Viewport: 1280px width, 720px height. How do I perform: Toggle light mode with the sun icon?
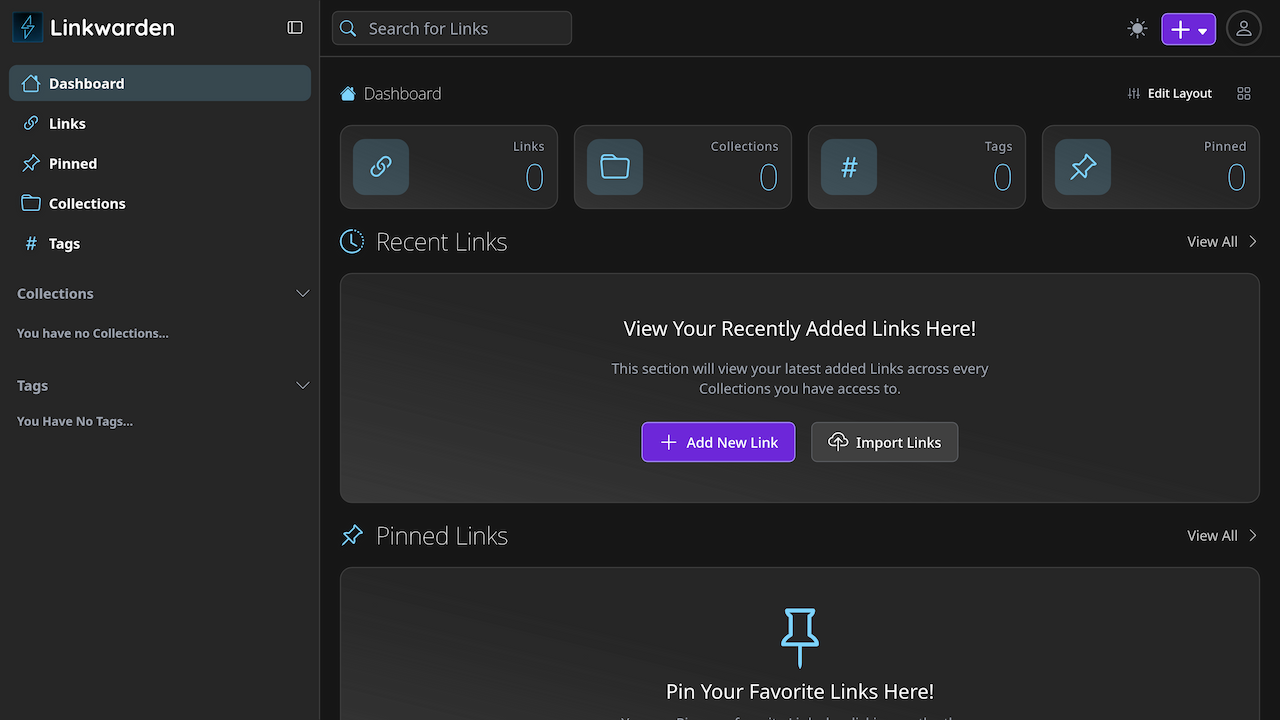point(1137,28)
